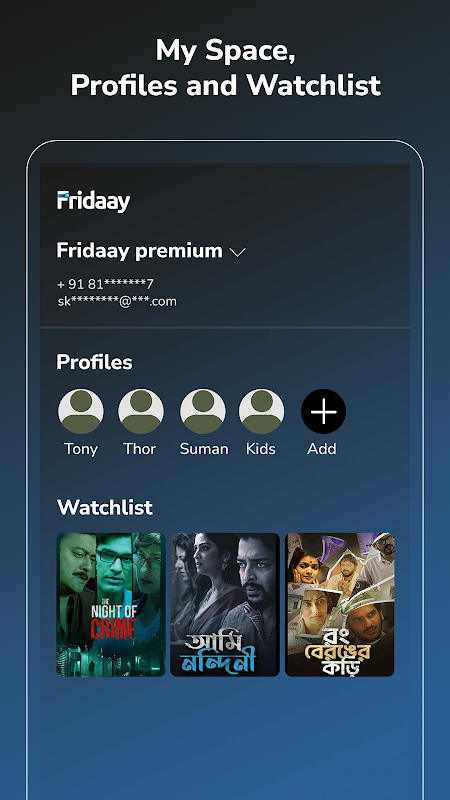The image size is (450, 800).
Task: Tap the Kids name label
Action: 261,449
